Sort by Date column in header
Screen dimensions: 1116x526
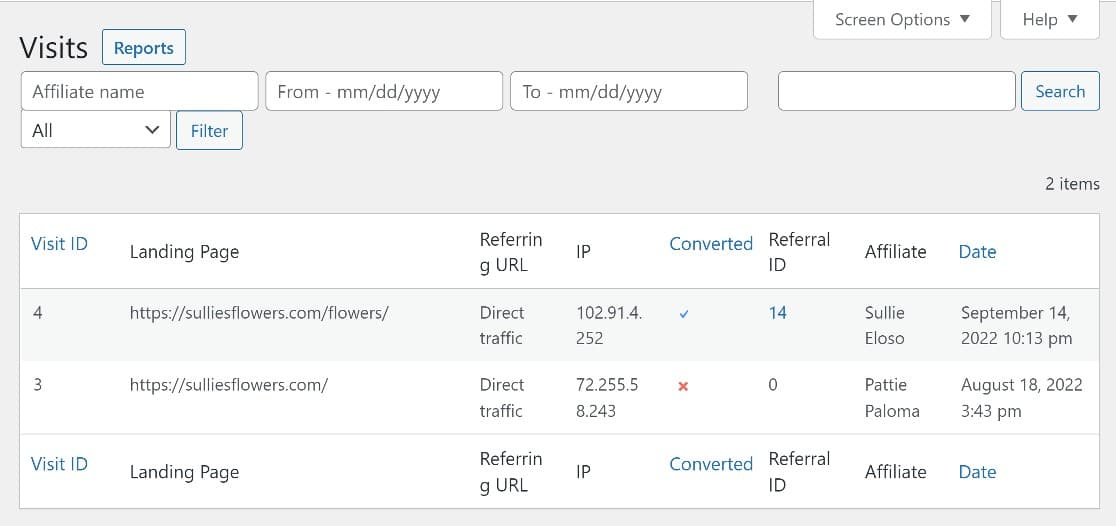pyautogui.click(x=977, y=252)
